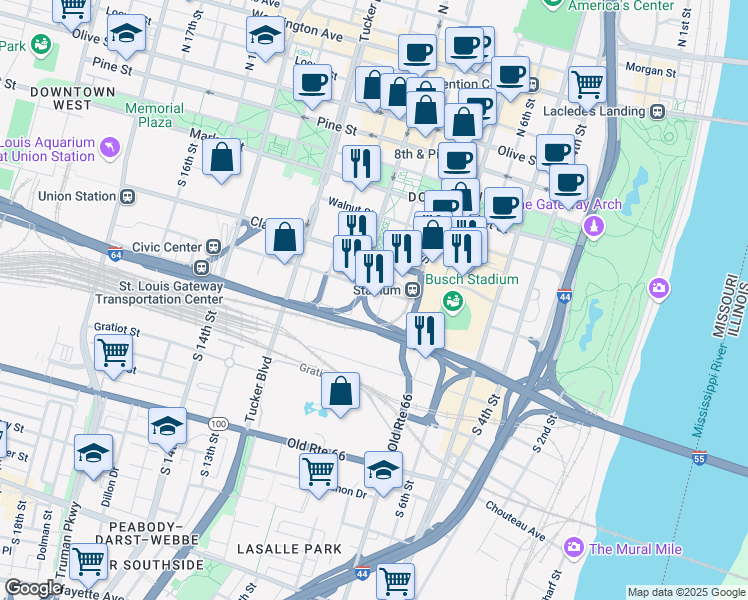Click the Union Station label
Viewport: 748px width, 600px height.
[77, 196]
